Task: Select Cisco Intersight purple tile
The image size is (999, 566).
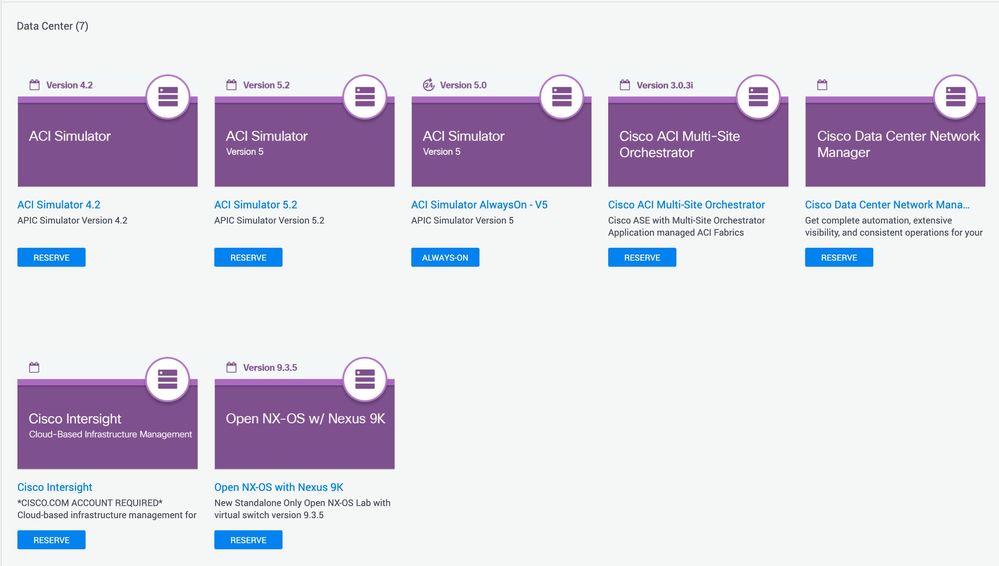Action: tap(108, 424)
